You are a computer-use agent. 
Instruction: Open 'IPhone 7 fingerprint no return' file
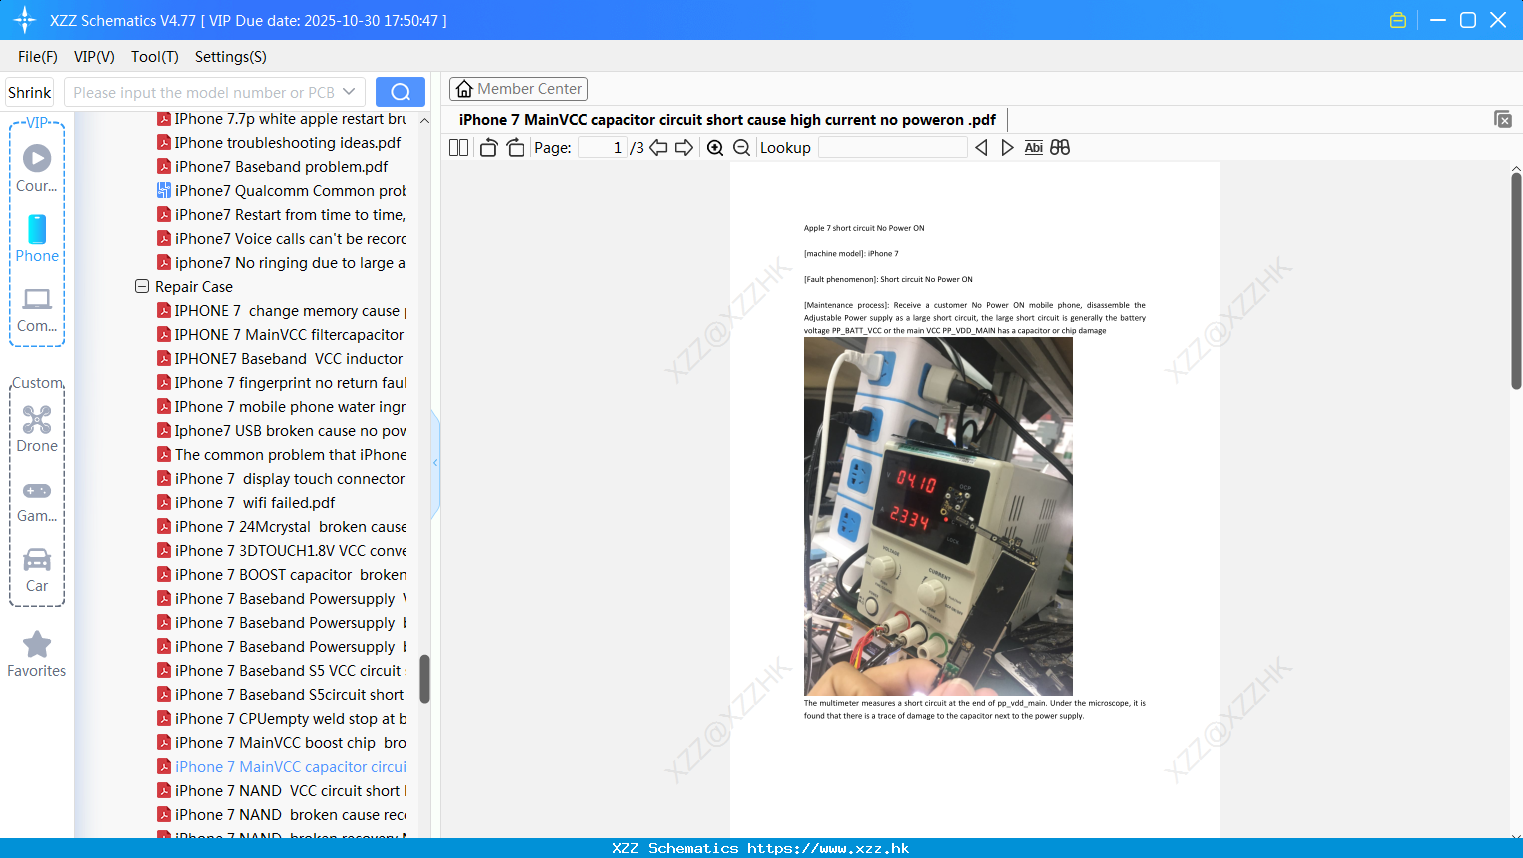(x=281, y=383)
